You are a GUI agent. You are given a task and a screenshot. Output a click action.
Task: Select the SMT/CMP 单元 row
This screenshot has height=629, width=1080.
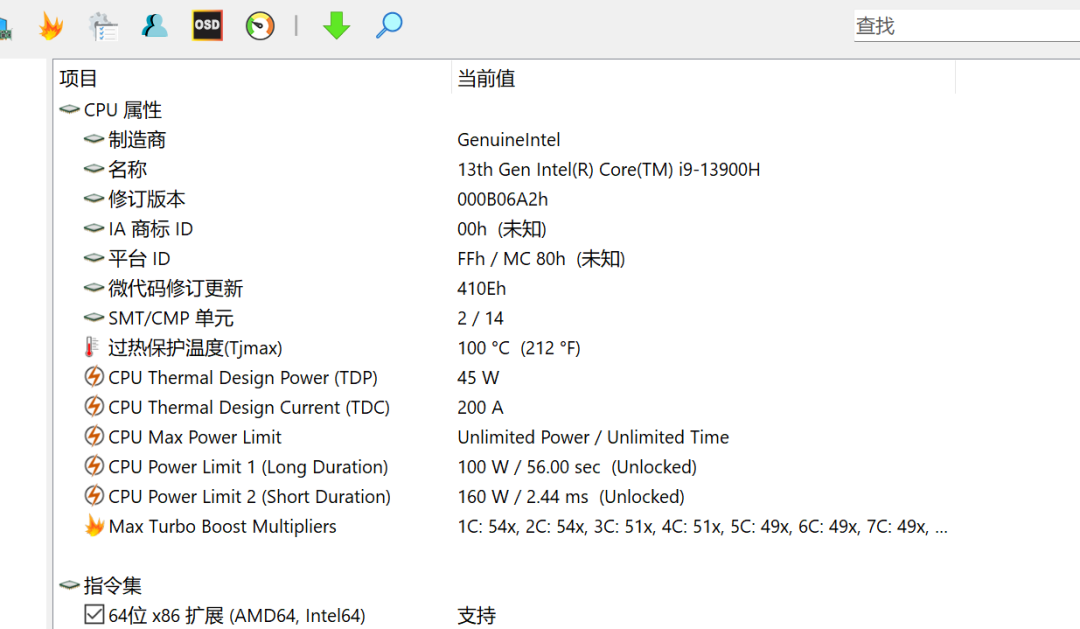coord(171,318)
